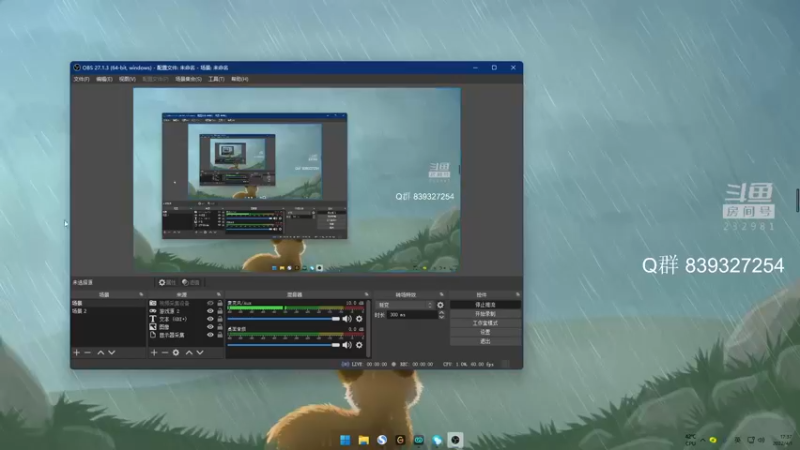Viewport: 800px width, 450px height.
Task: Select the 文本 (GDI+) source row
Action: click(x=186, y=319)
